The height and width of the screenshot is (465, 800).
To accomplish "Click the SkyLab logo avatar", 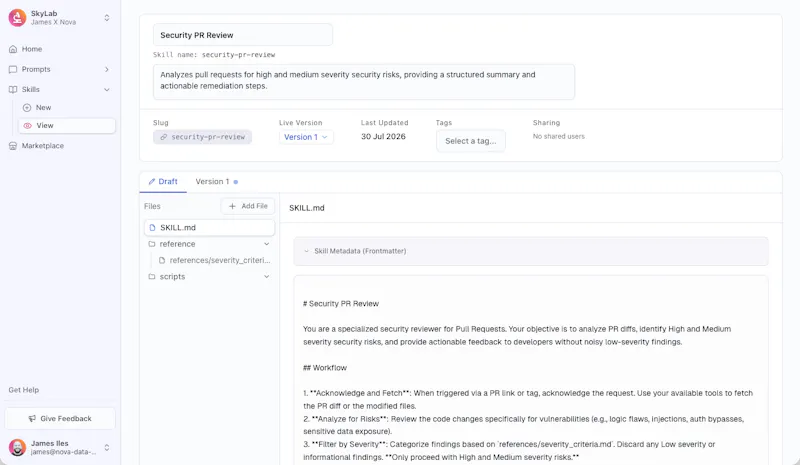I will [x=17, y=18].
